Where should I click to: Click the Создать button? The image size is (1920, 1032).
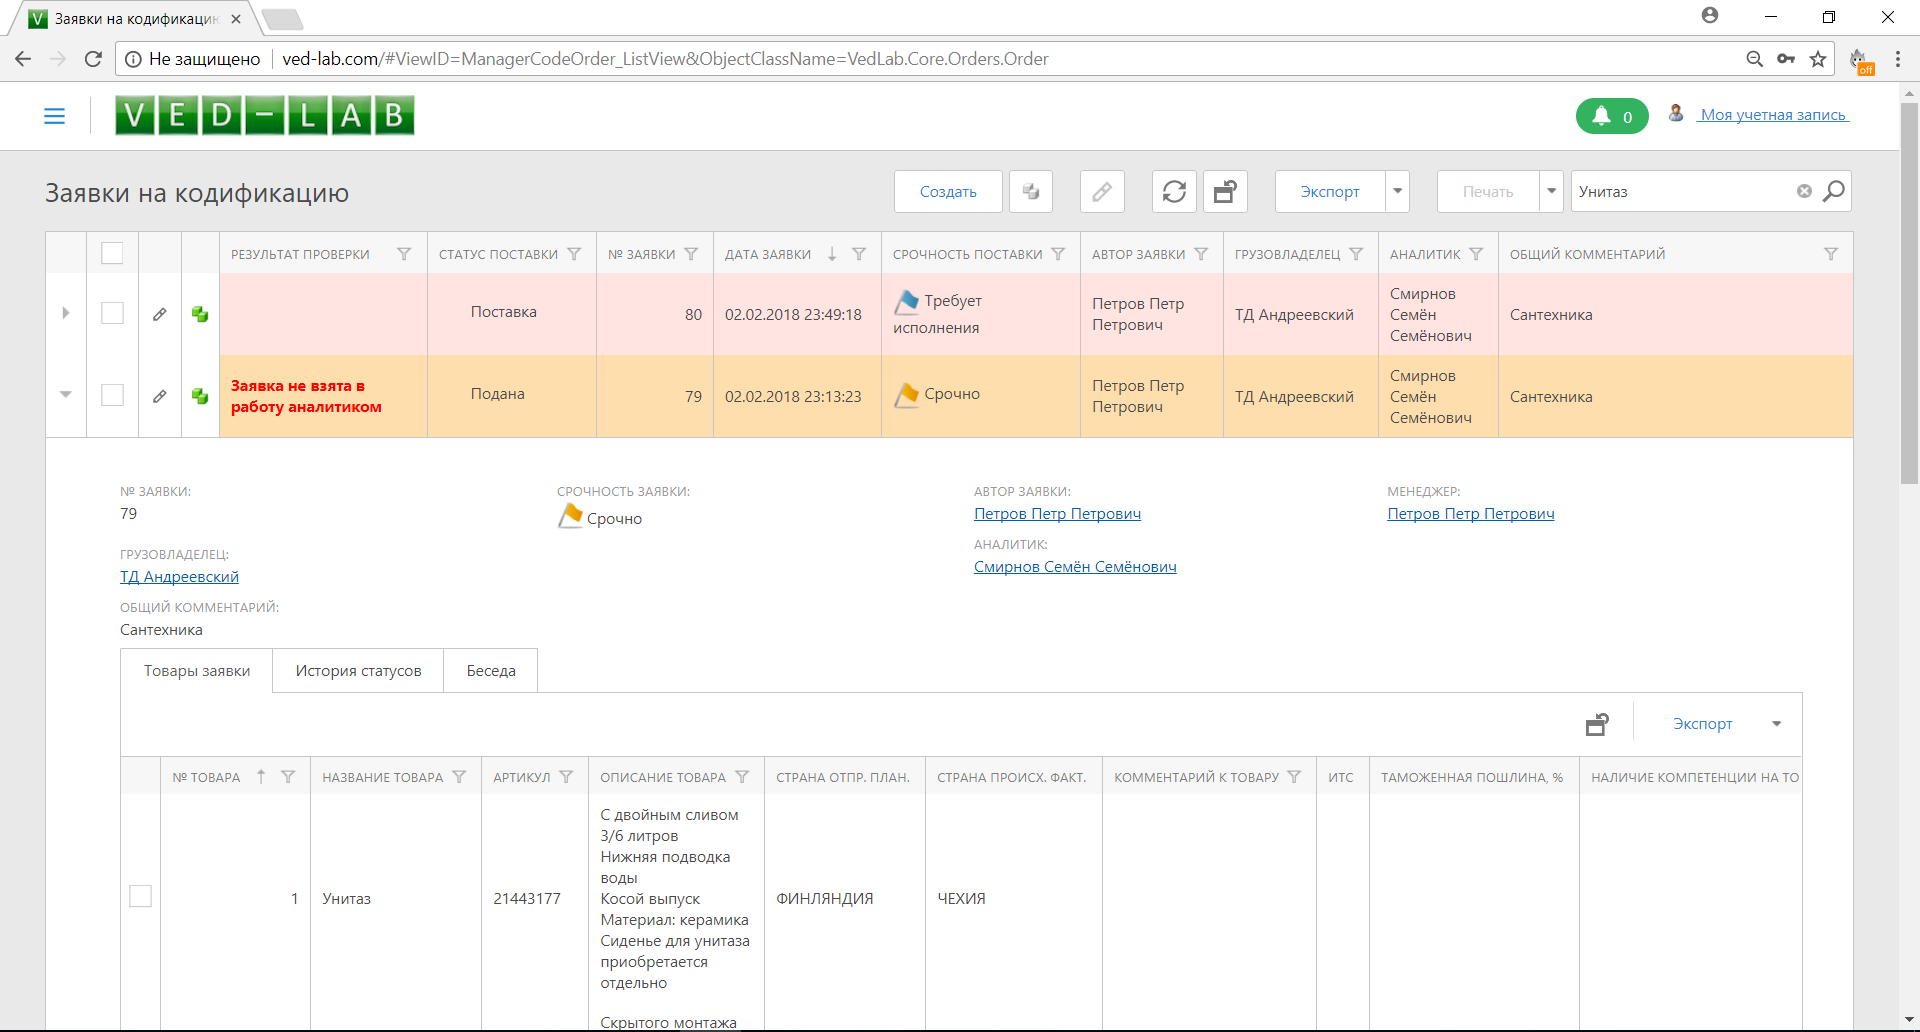click(x=948, y=191)
